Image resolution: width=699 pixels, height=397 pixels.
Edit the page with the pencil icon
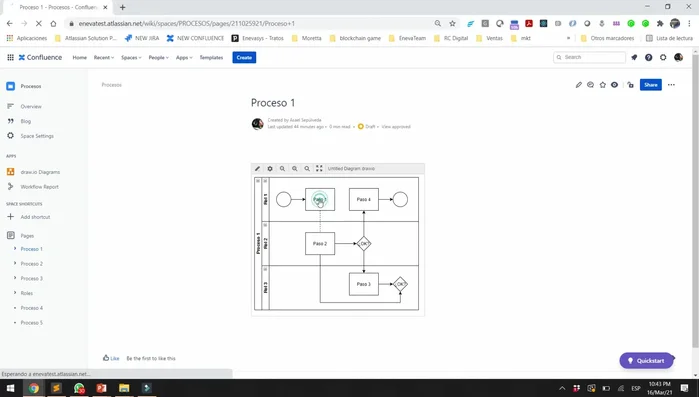click(579, 85)
